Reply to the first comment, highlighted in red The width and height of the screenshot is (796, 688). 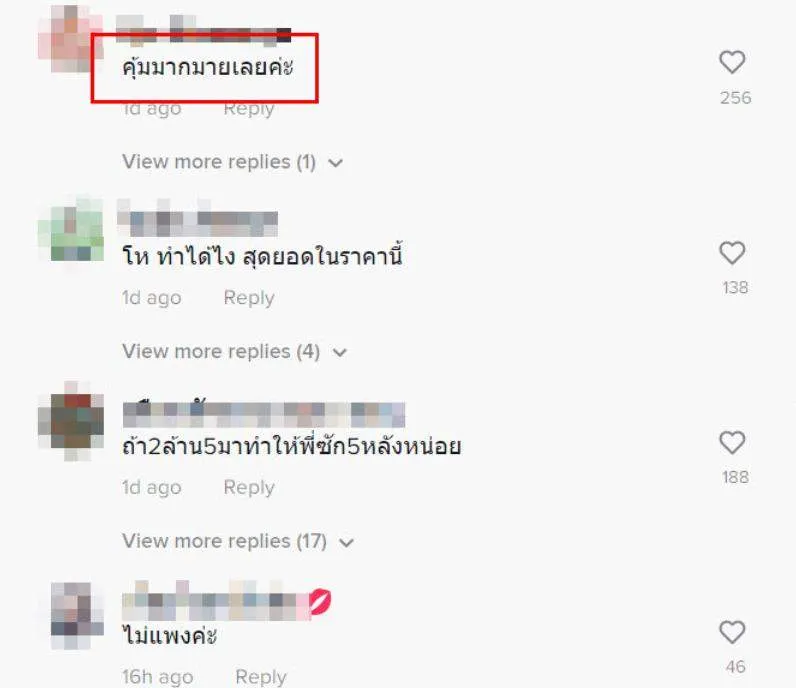pyautogui.click(x=249, y=109)
